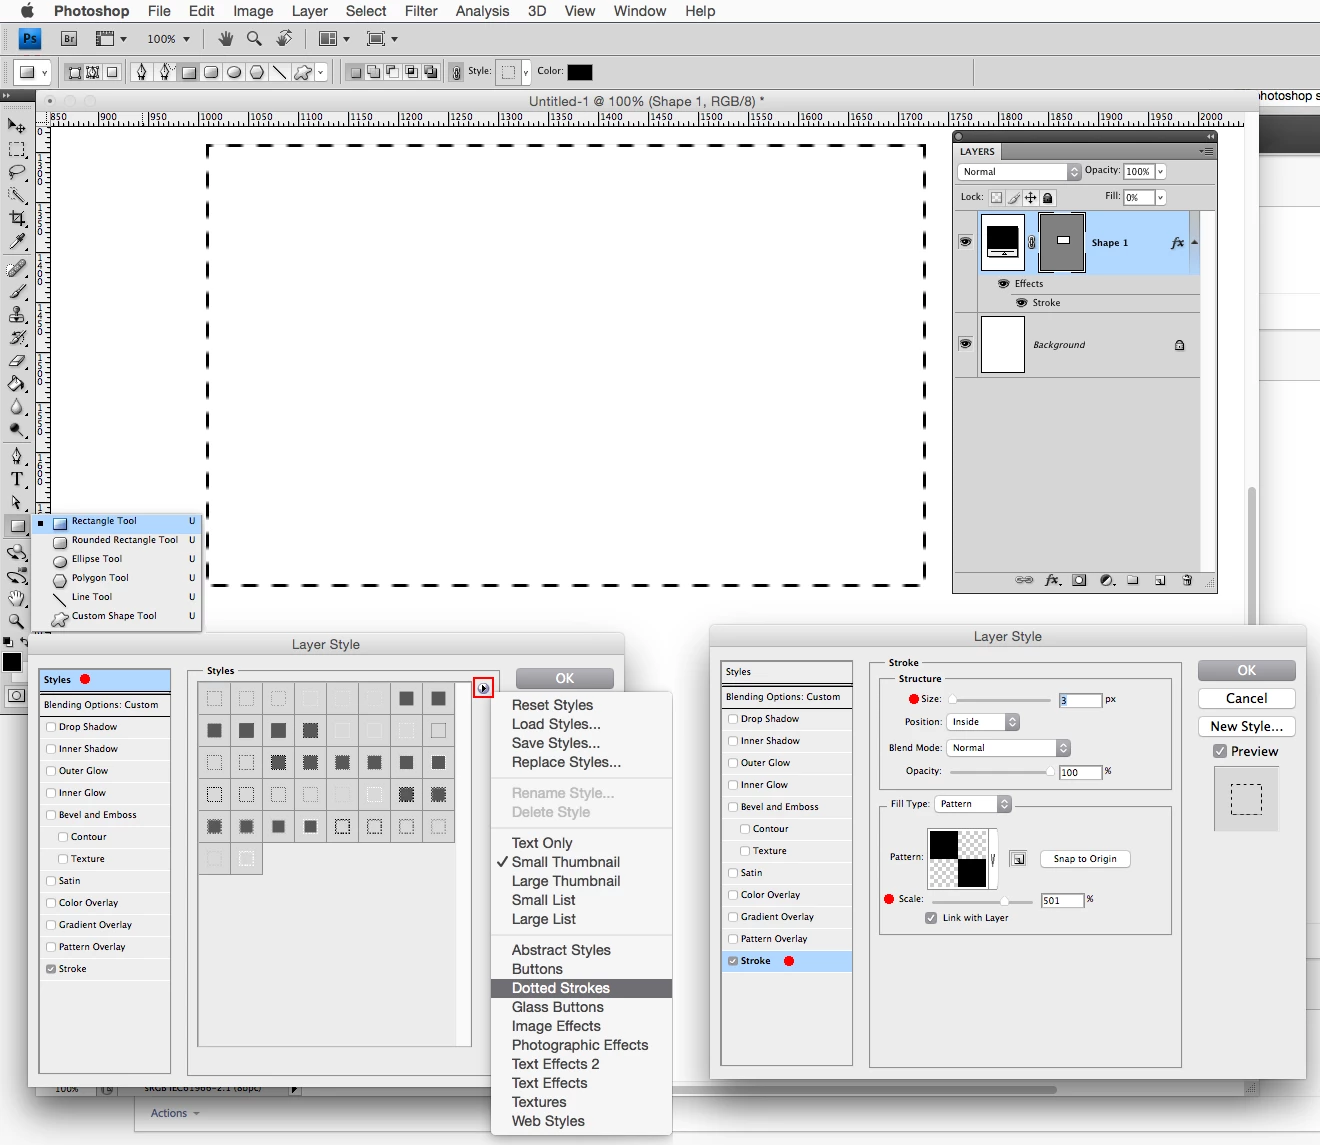Image resolution: width=1320 pixels, height=1145 pixels.
Task: Uncheck the Preview checkbox
Action: pos(1220,751)
